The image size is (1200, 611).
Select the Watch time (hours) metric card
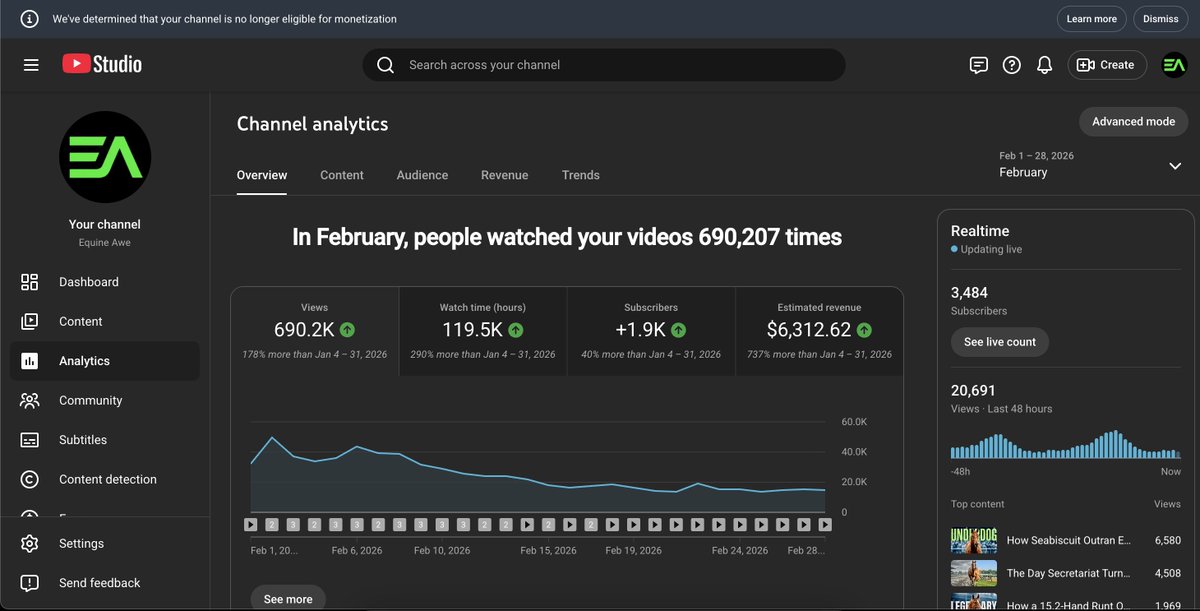point(483,331)
